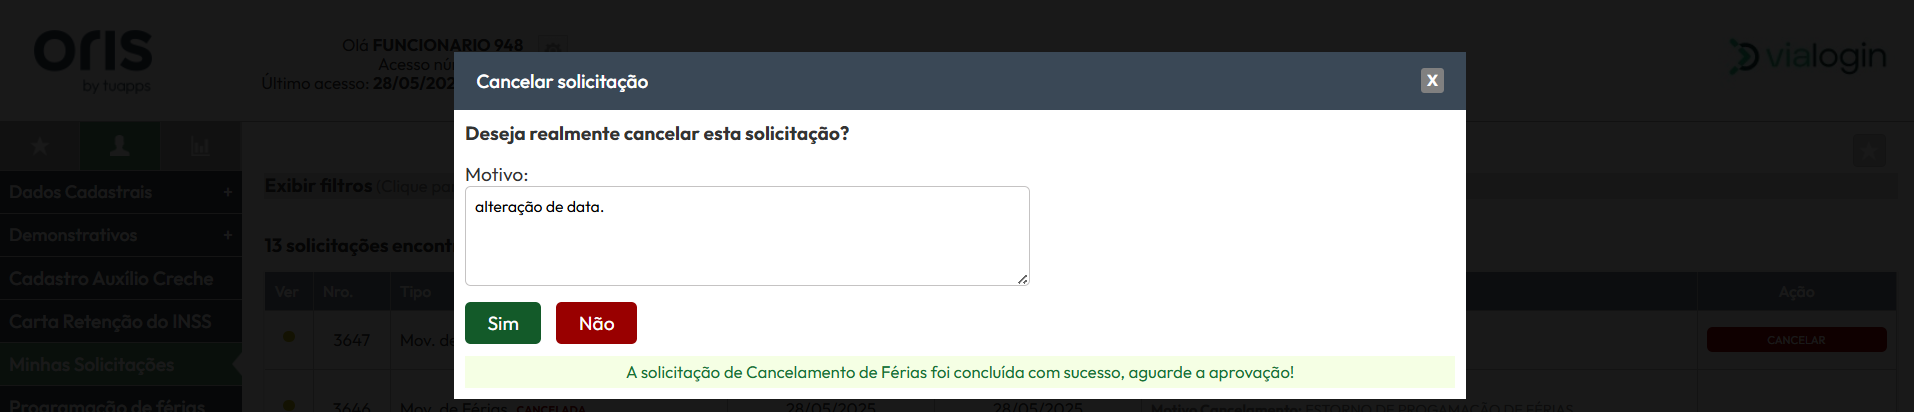
Task: Click the vialogin logo
Action: click(x=1808, y=57)
